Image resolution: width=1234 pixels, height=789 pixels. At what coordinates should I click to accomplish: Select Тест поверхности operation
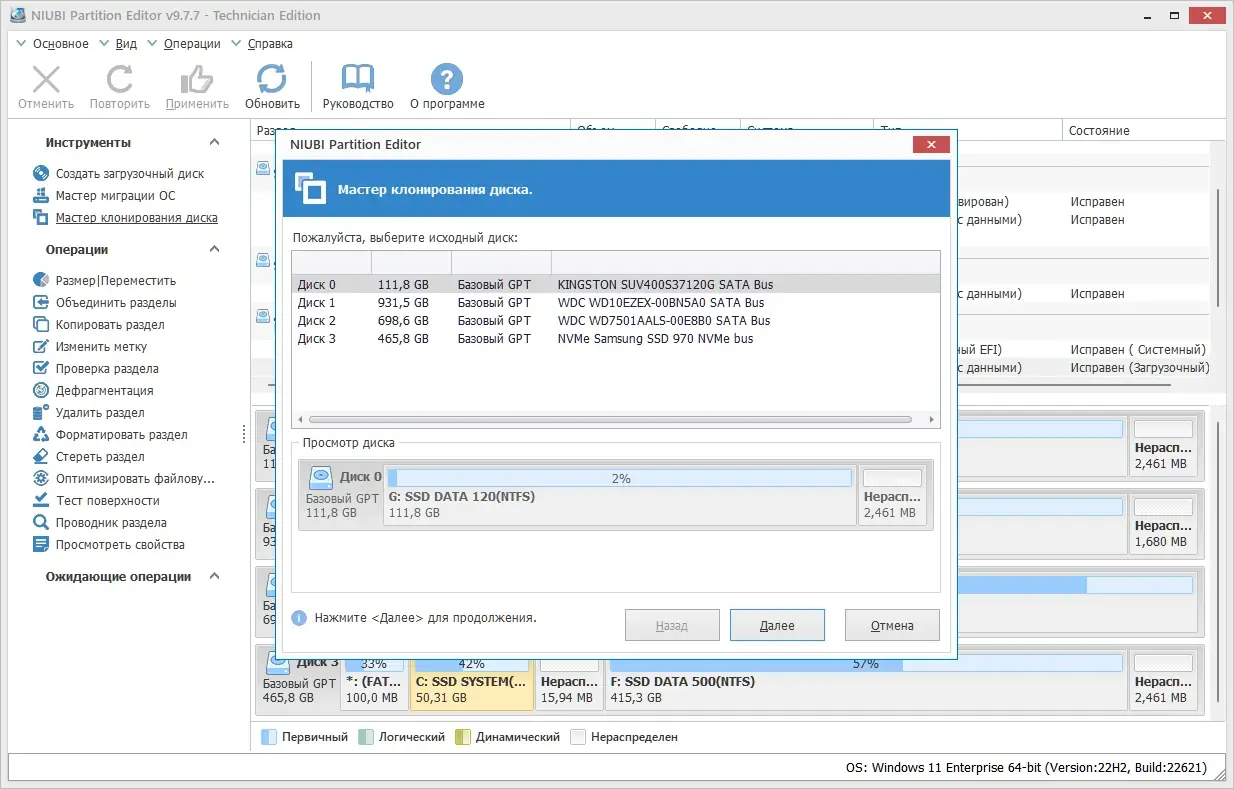point(107,501)
